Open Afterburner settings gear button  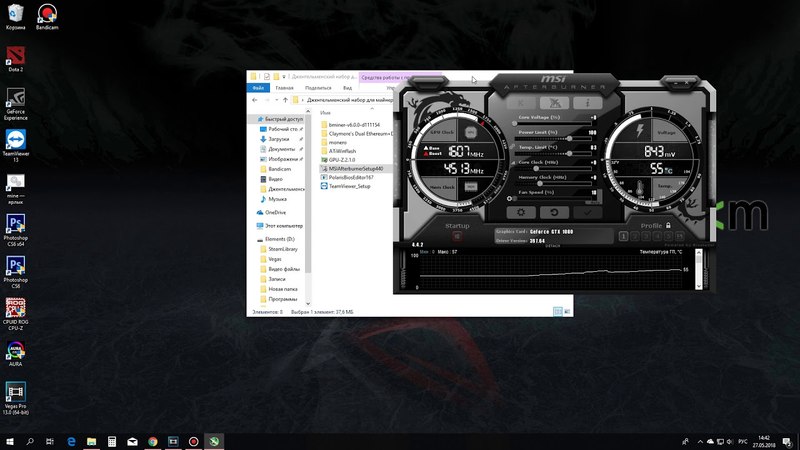pyautogui.click(x=521, y=212)
